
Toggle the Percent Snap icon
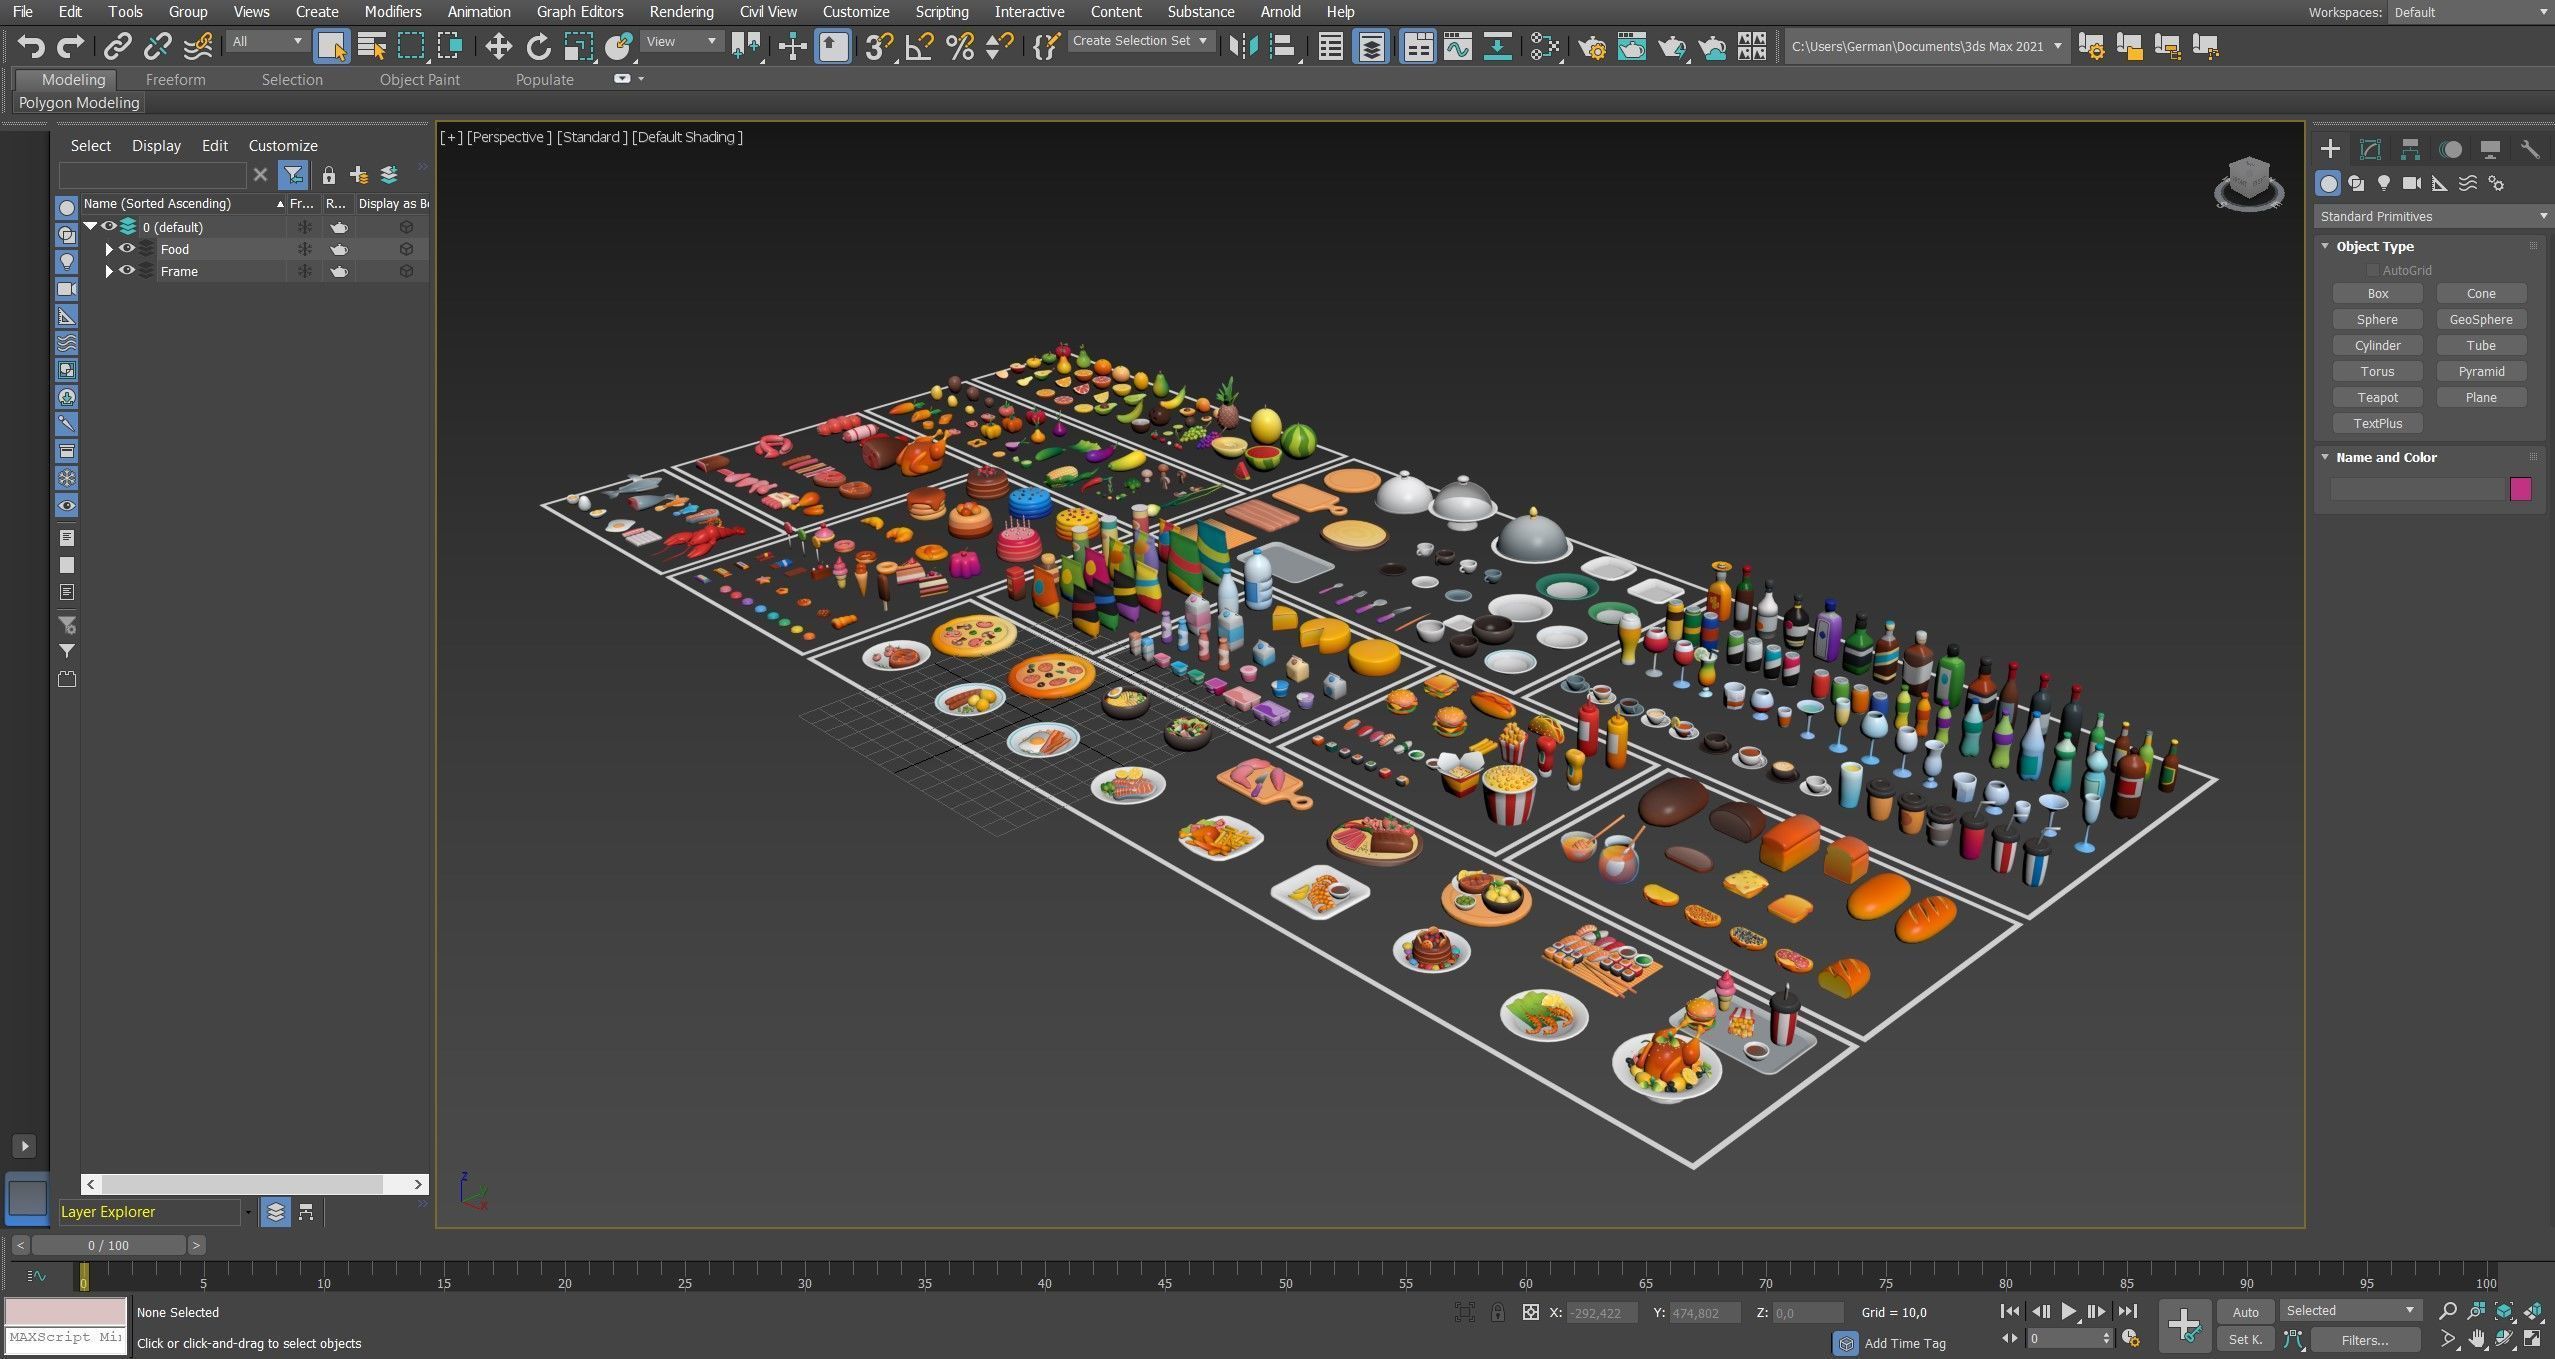tap(959, 46)
